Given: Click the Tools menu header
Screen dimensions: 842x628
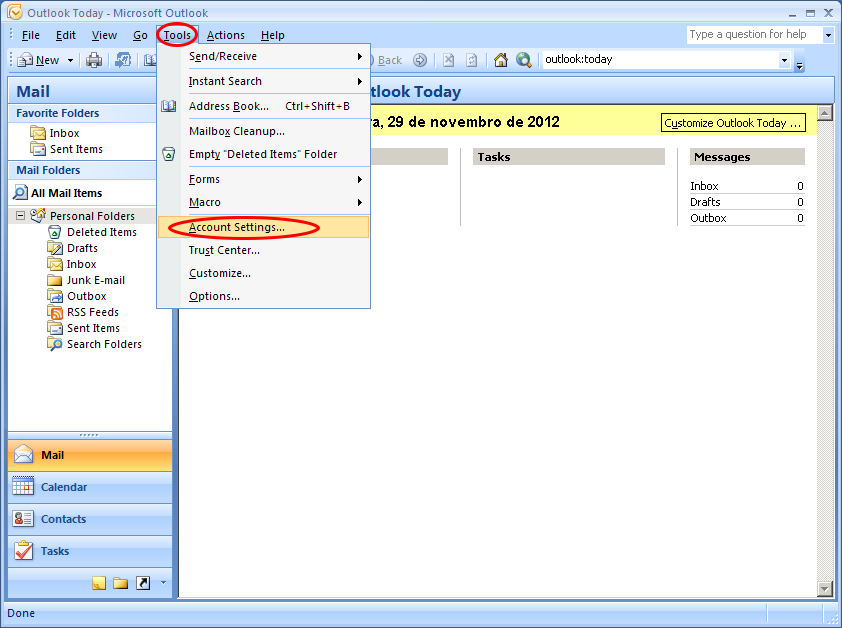Looking at the screenshot, I should coord(177,35).
